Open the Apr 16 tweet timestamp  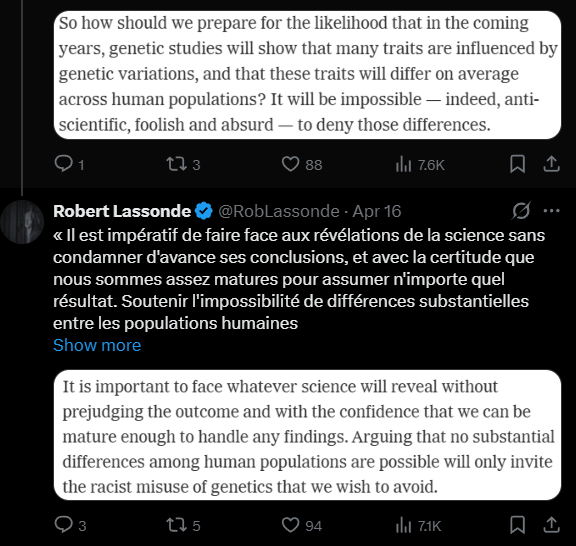pos(377,211)
